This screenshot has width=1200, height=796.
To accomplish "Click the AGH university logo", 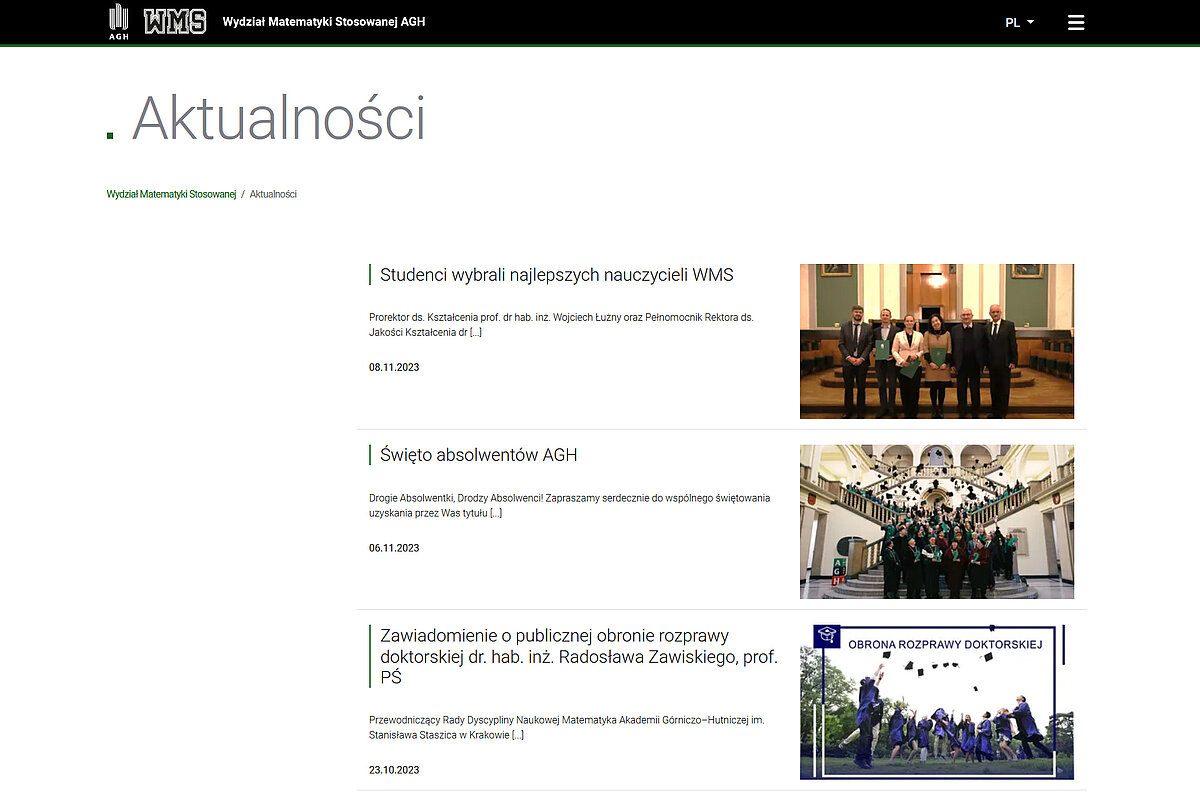I will pos(119,22).
